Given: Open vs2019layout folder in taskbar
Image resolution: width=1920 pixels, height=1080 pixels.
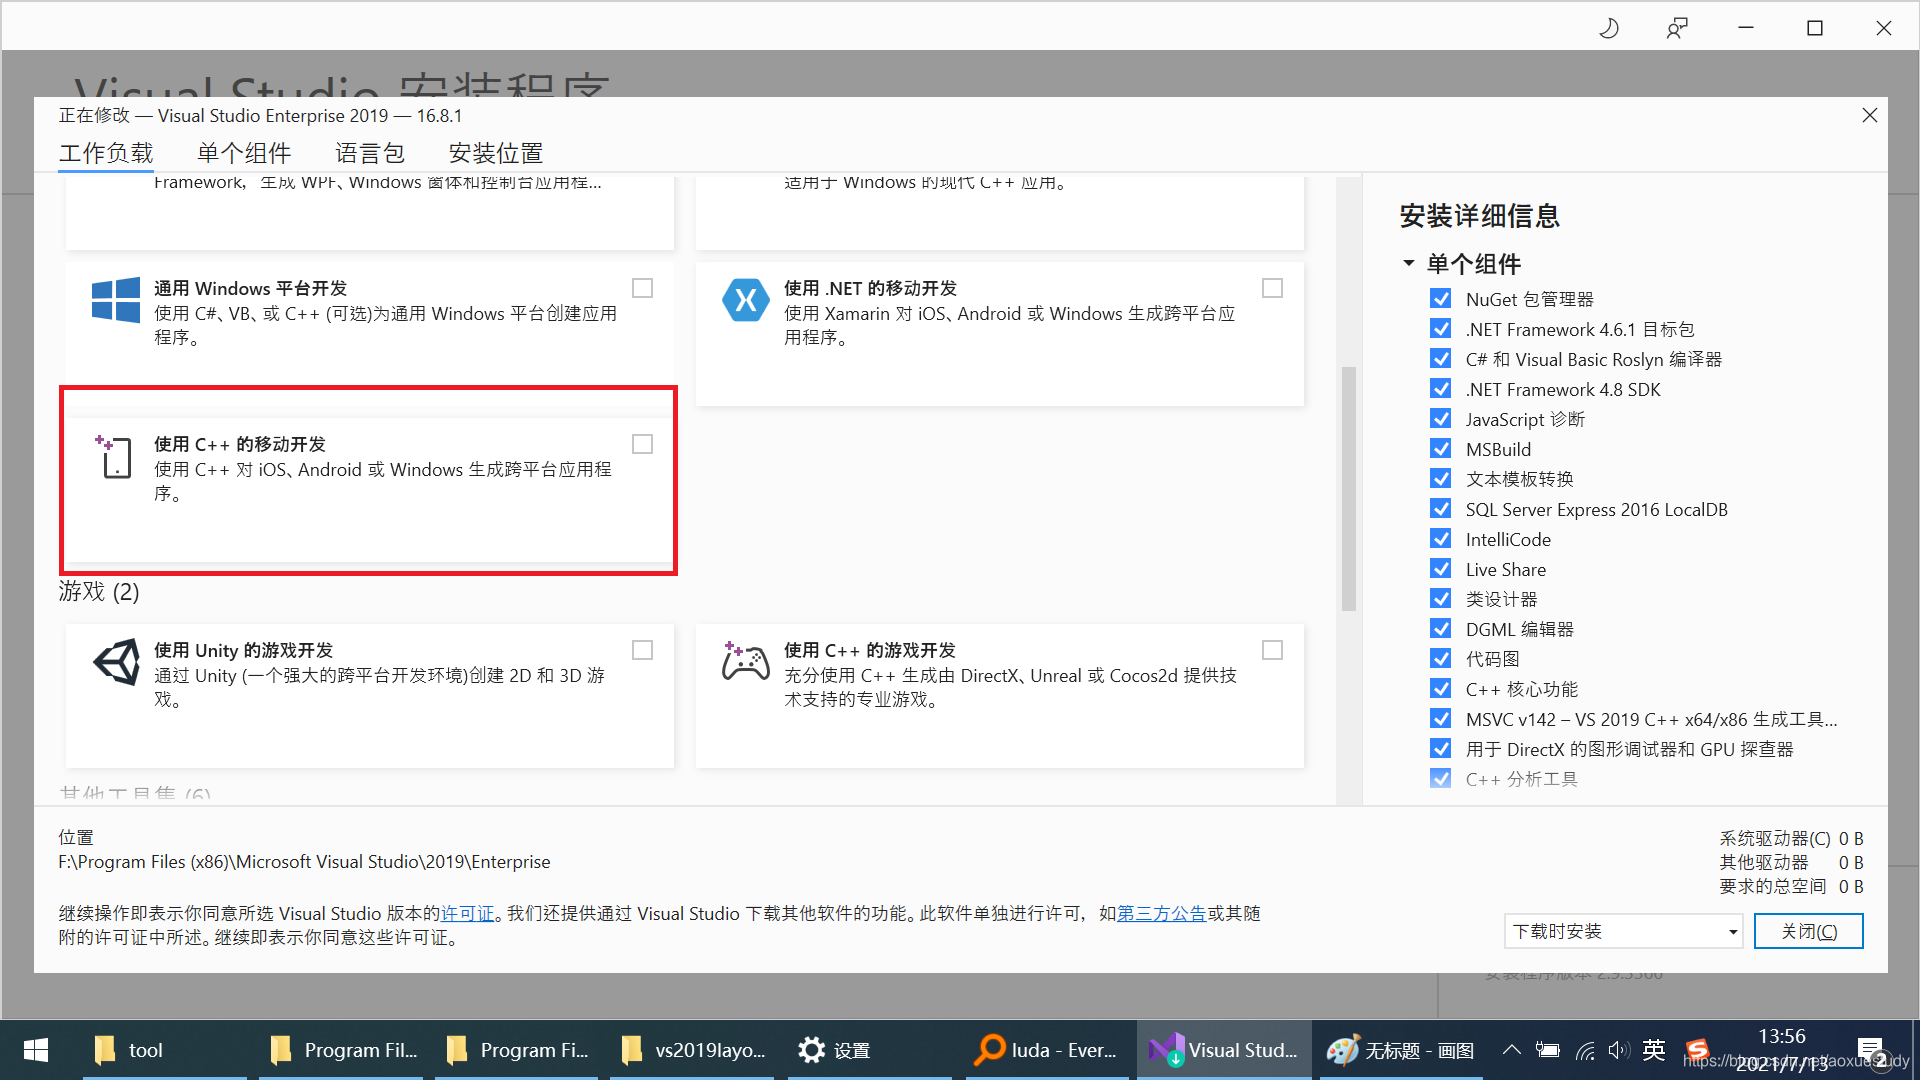Looking at the screenshot, I should [x=693, y=1050].
